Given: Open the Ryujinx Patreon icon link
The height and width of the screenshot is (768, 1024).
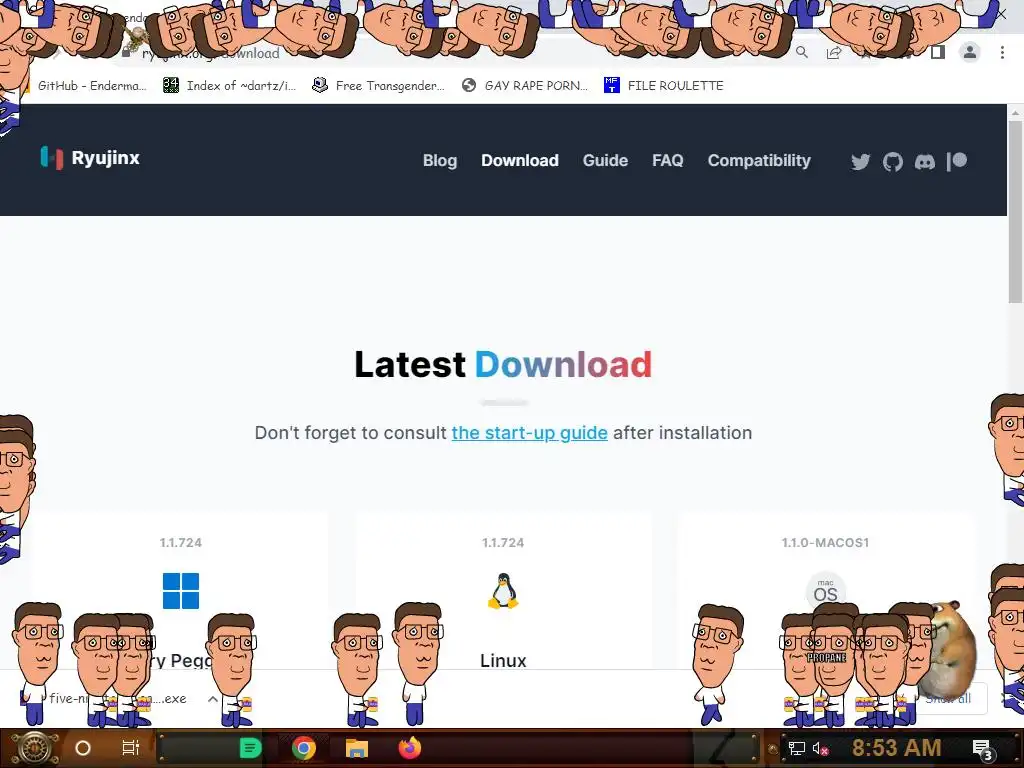Looking at the screenshot, I should click(956, 161).
